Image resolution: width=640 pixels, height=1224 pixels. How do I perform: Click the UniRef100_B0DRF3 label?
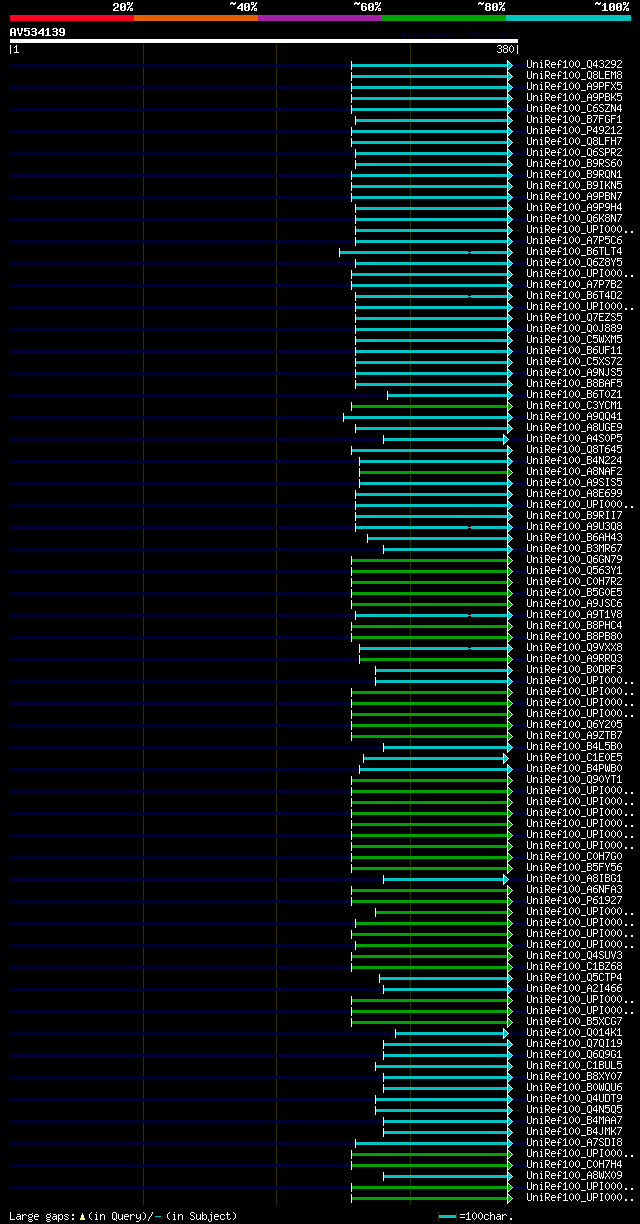point(574,669)
